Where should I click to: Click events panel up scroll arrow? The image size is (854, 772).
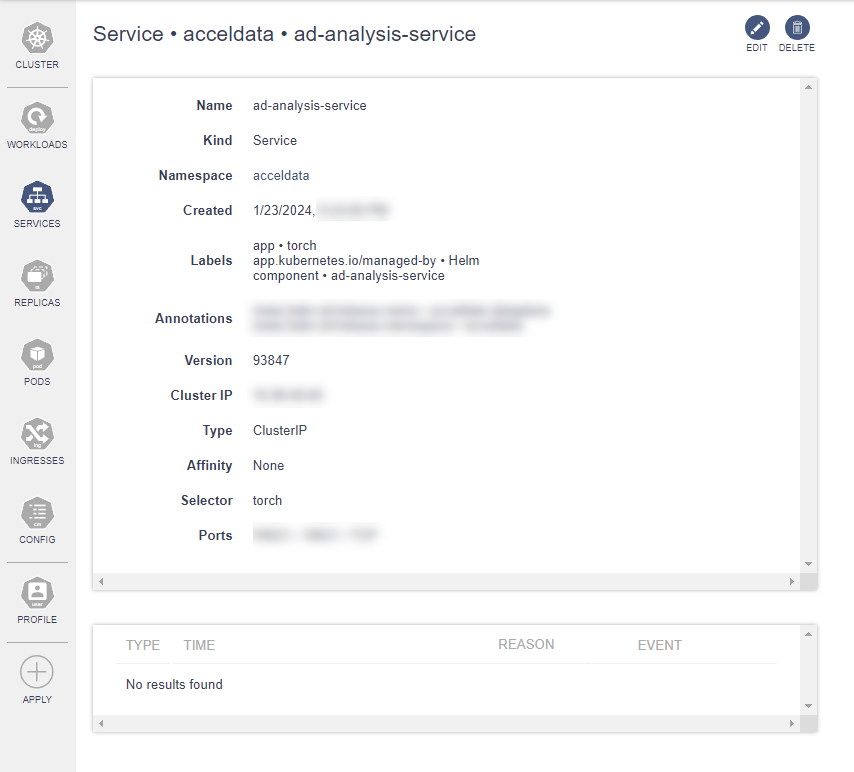click(x=808, y=634)
